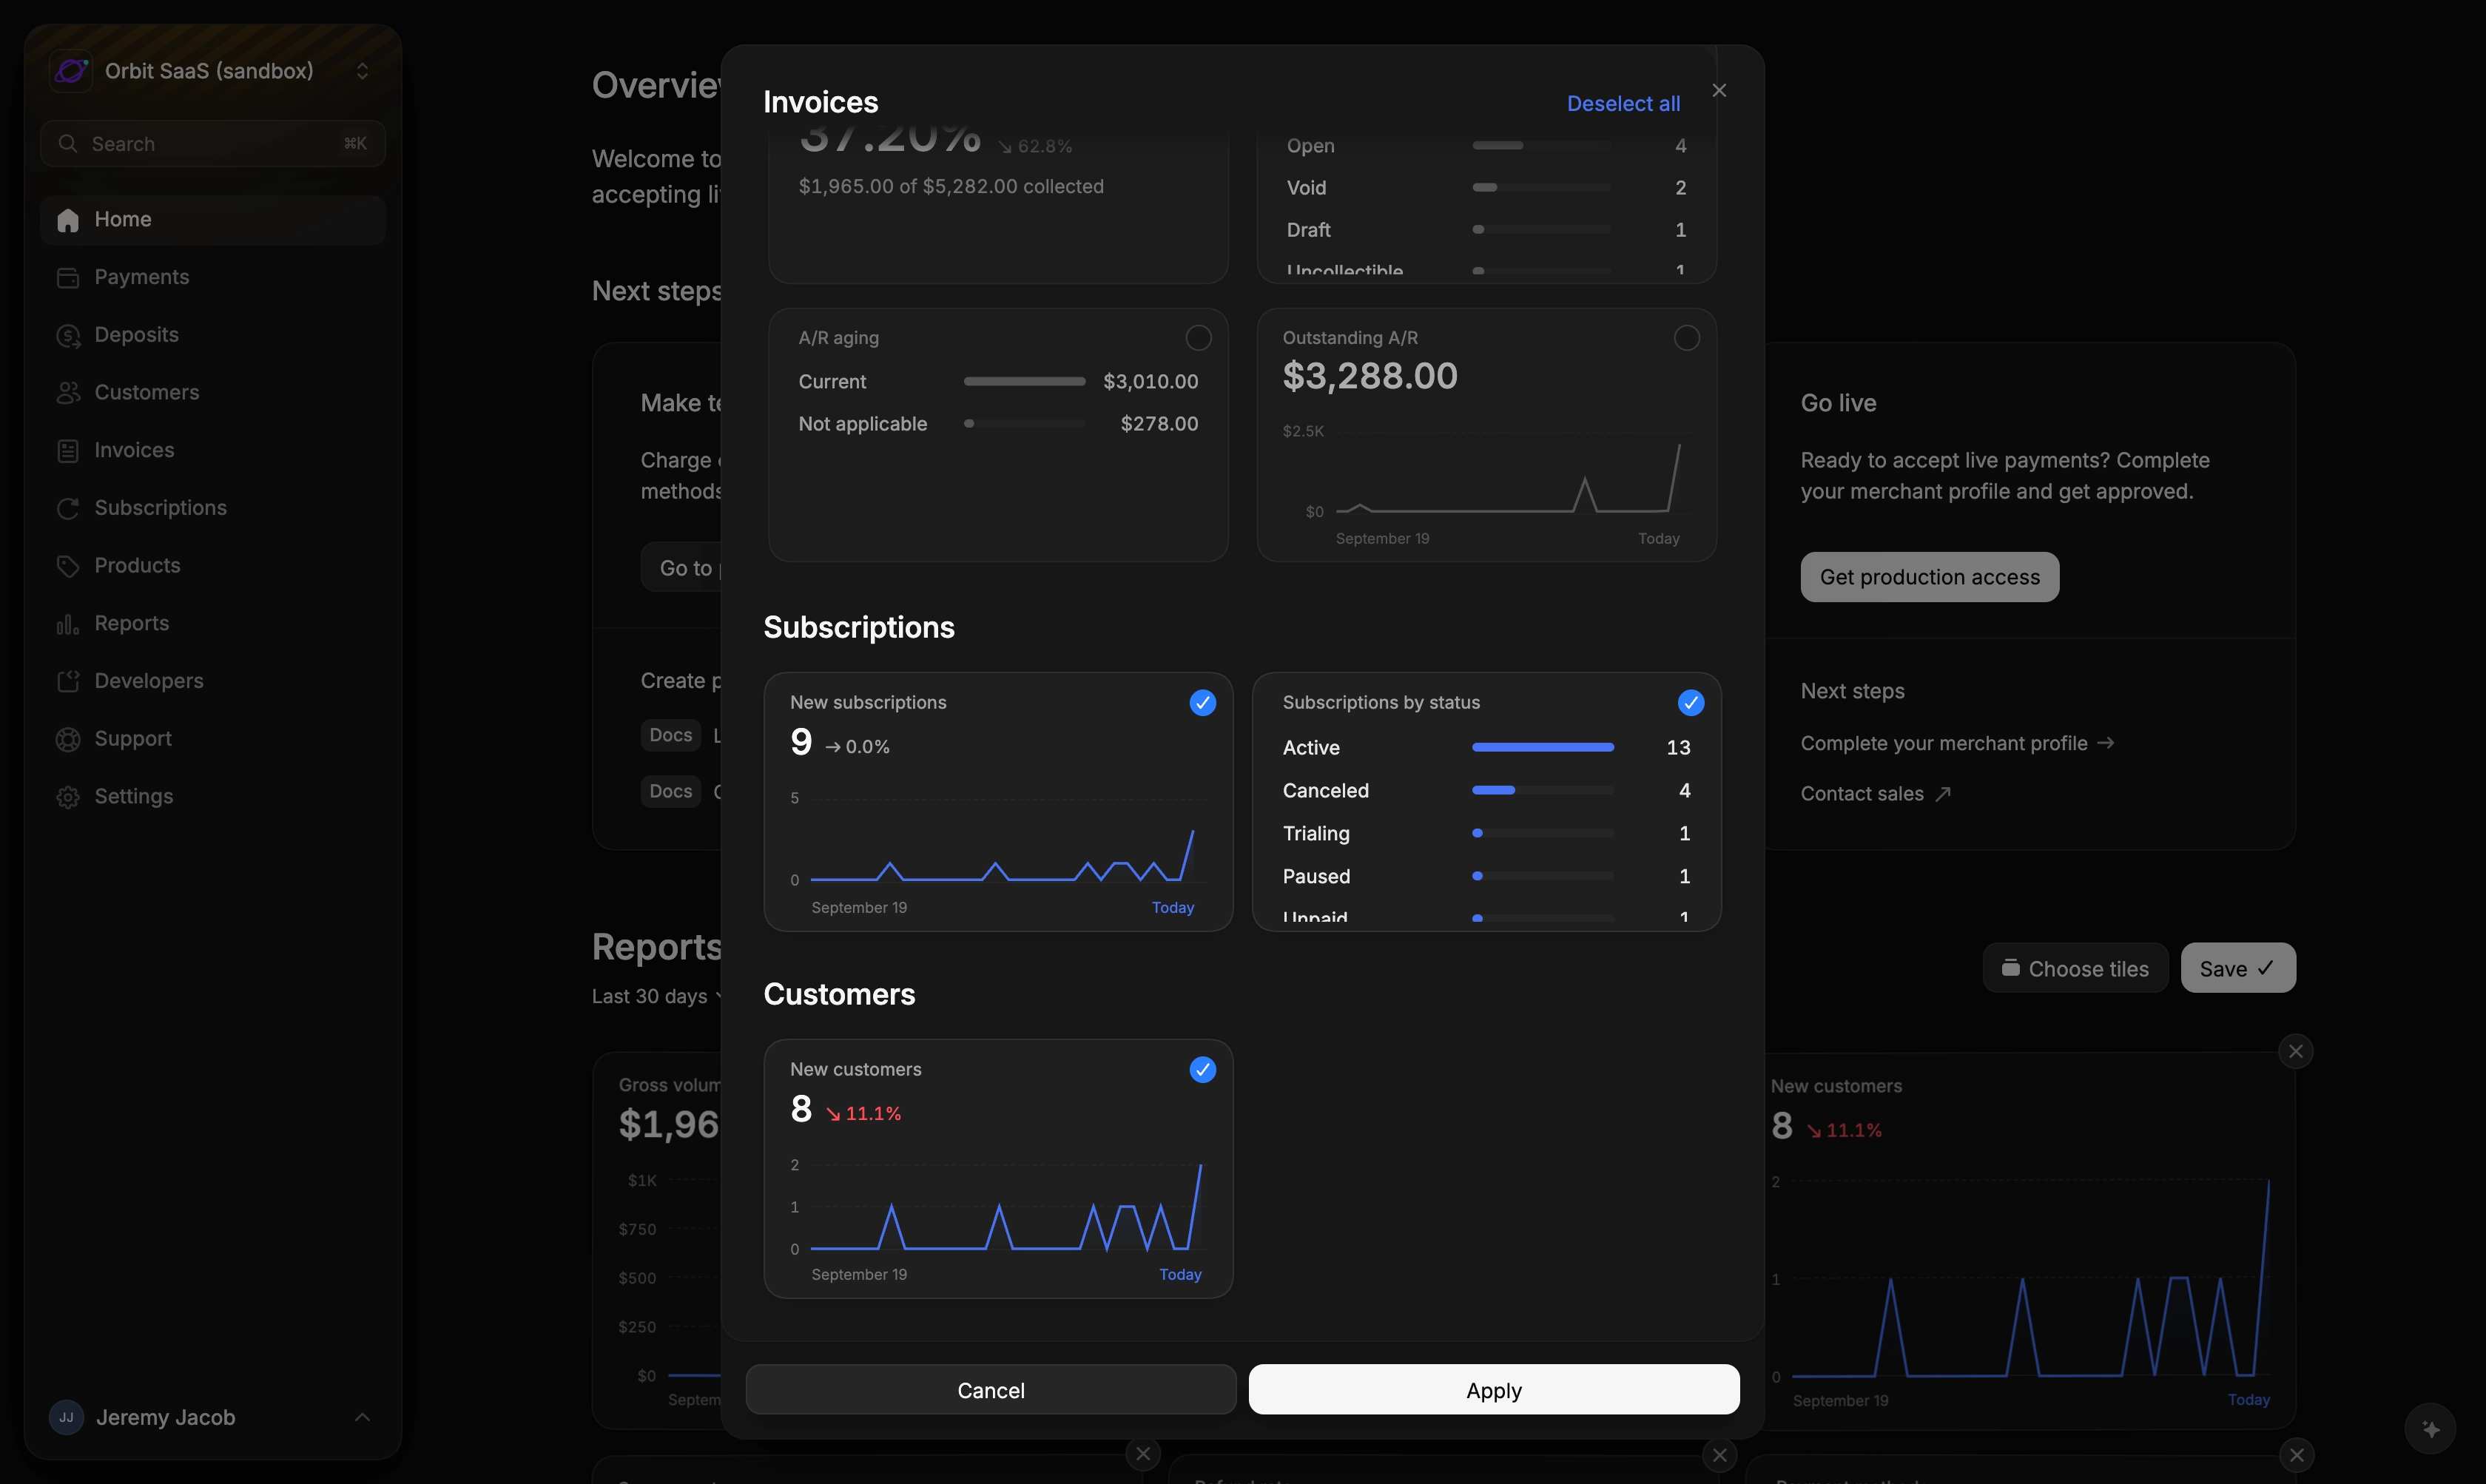Uncheck the New subscriptions tile
The image size is (2486, 1484).
click(x=1203, y=703)
